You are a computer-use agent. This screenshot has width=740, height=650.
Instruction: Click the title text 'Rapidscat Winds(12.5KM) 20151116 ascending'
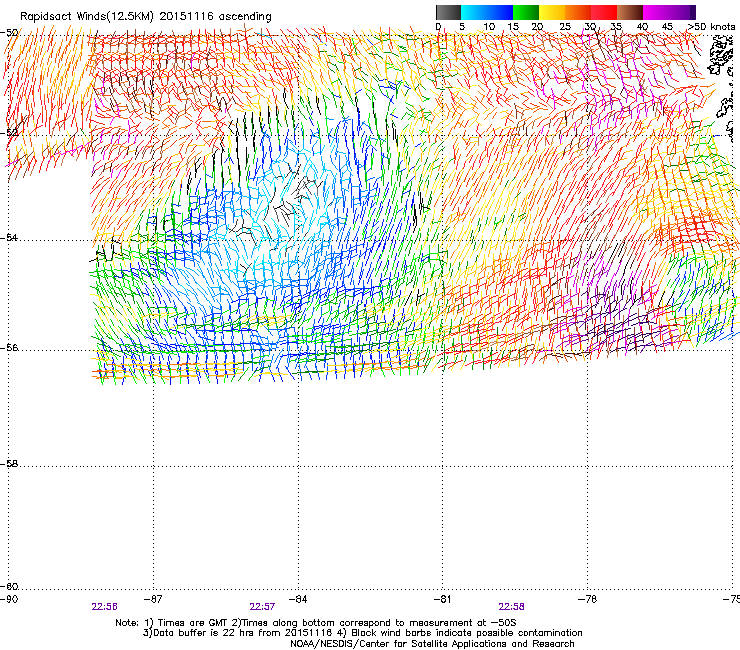146,17
